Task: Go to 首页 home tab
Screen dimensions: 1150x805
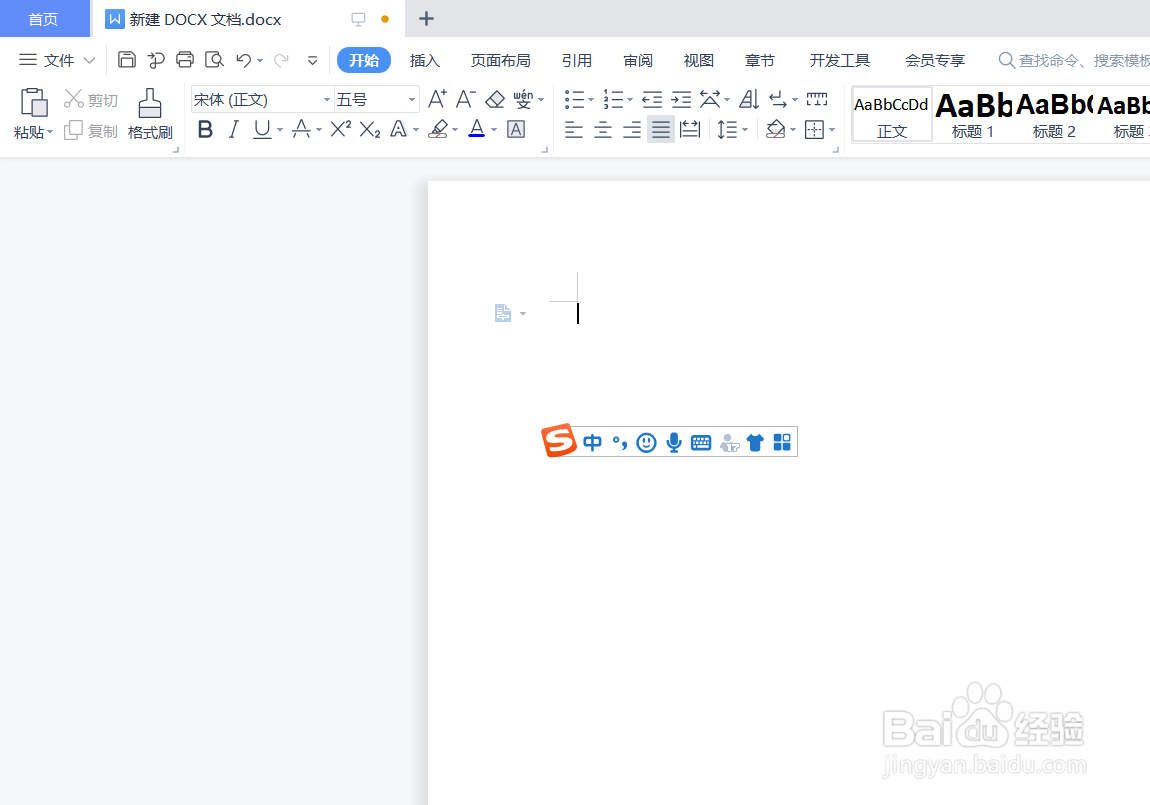Action: pos(43,19)
